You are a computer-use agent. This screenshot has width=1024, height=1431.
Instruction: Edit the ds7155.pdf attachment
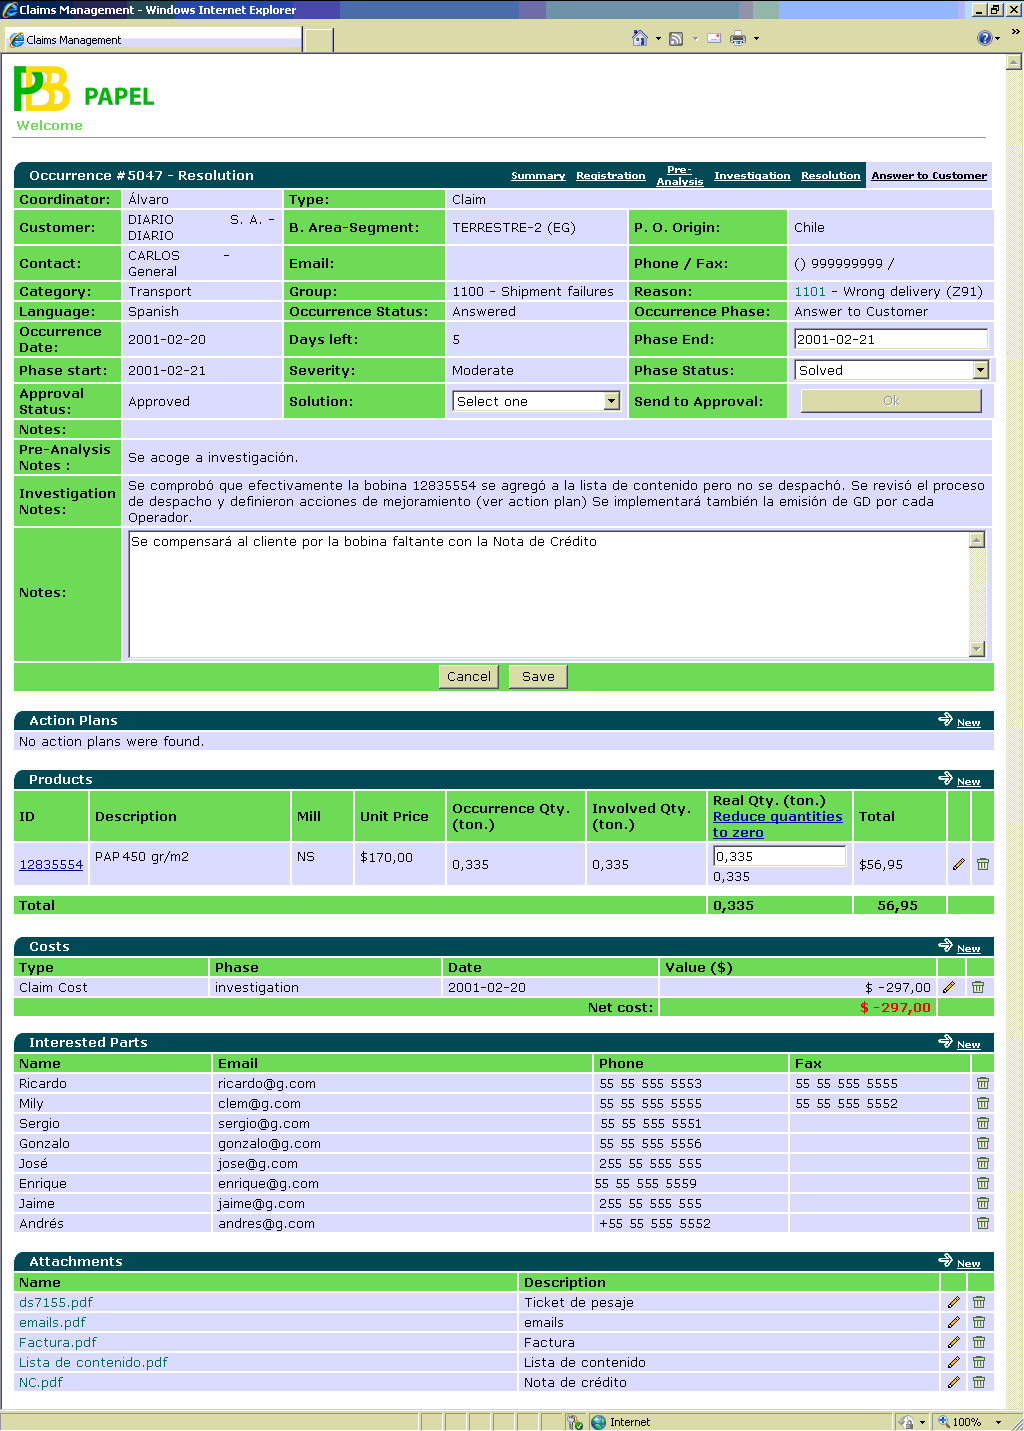[x=954, y=1302]
